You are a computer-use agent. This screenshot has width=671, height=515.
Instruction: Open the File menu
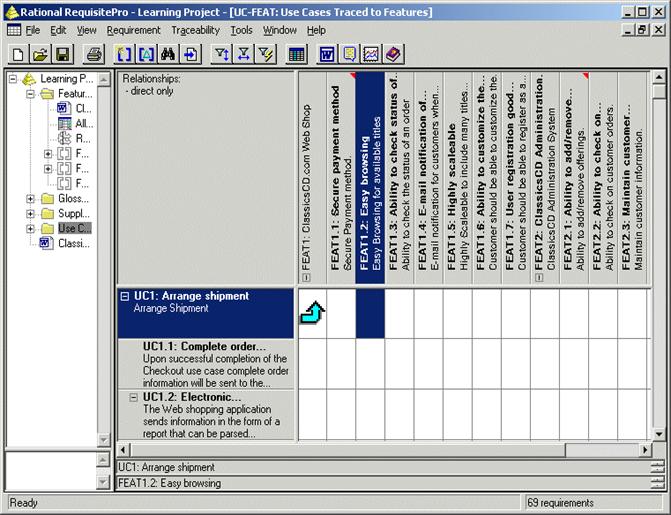click(x=33, y=30)
